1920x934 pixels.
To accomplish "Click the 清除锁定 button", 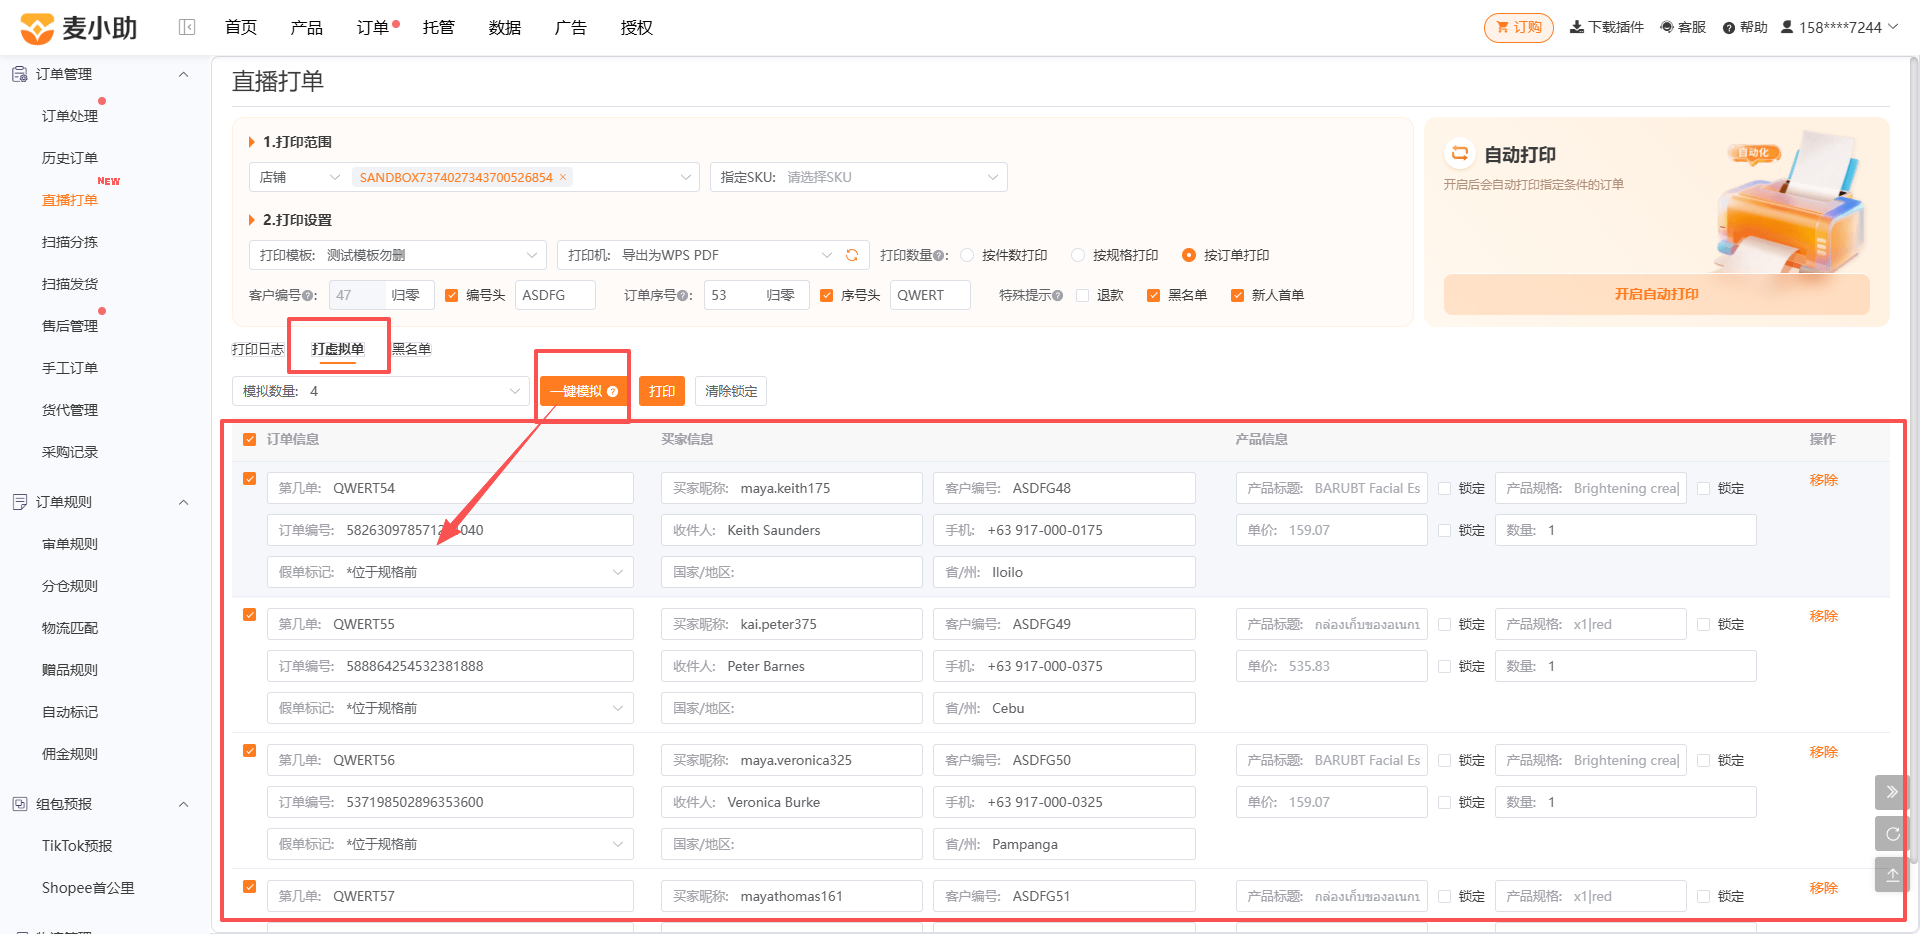I will point(731,391).
